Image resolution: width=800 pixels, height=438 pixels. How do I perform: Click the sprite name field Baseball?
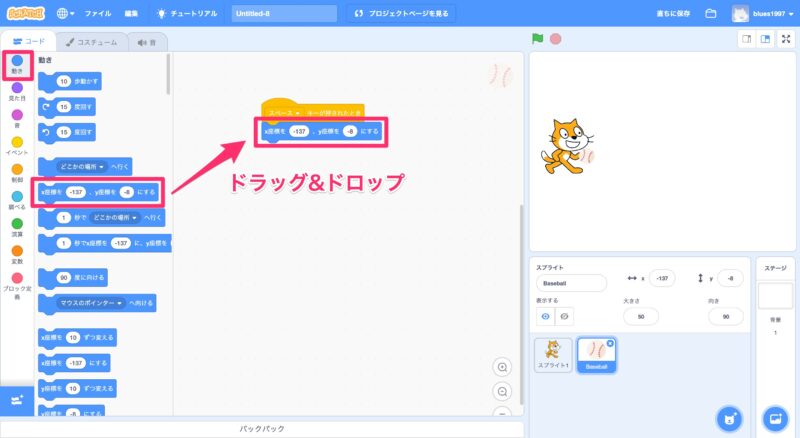pos(571,283)
